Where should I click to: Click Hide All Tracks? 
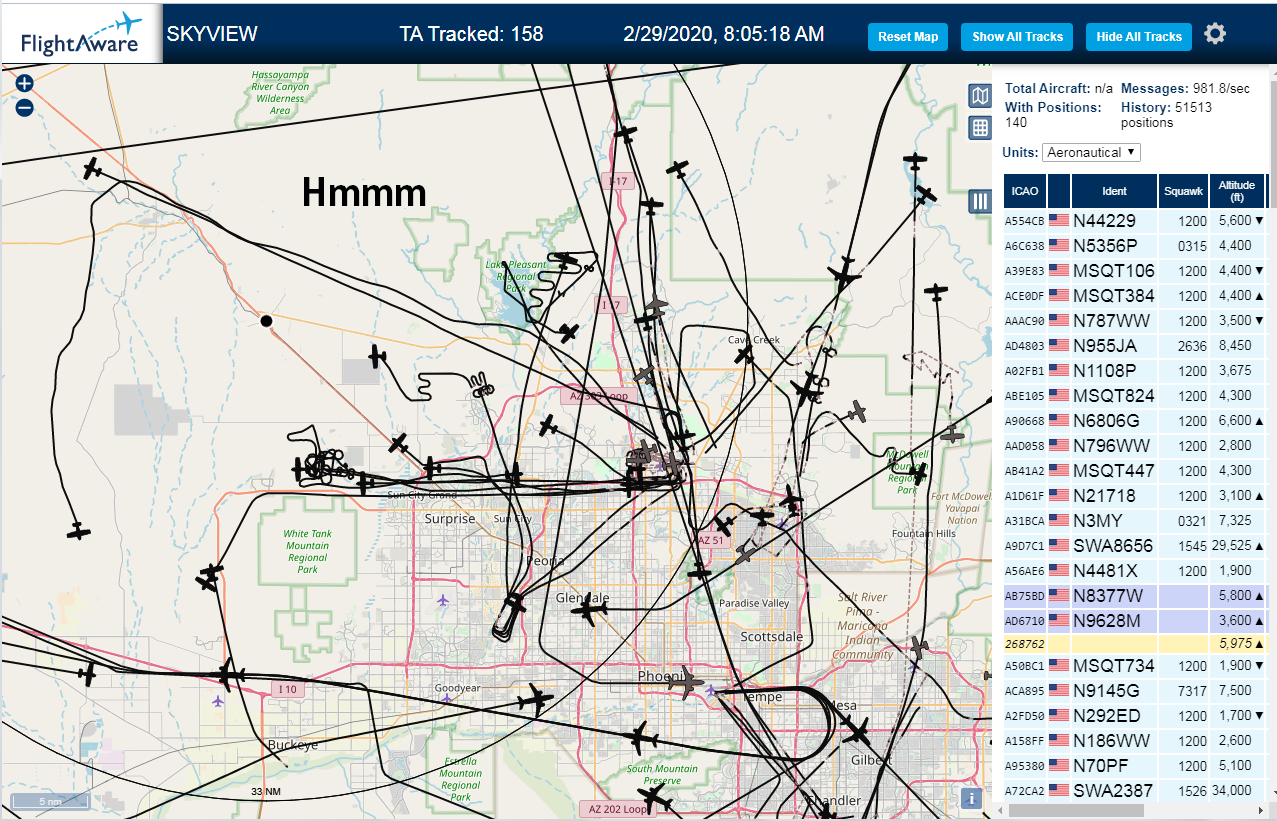pyautogui.click(x=1139, y=37)
